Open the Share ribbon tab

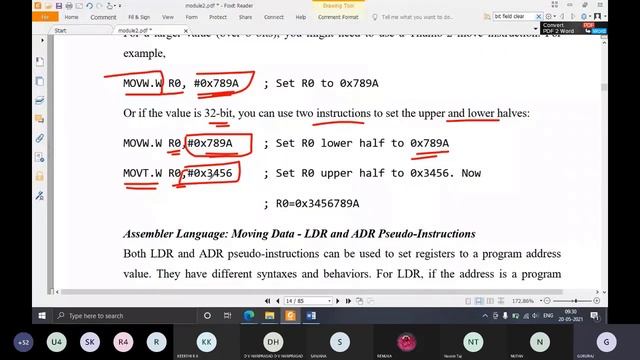pyautogui.click(x=245, y=17)
